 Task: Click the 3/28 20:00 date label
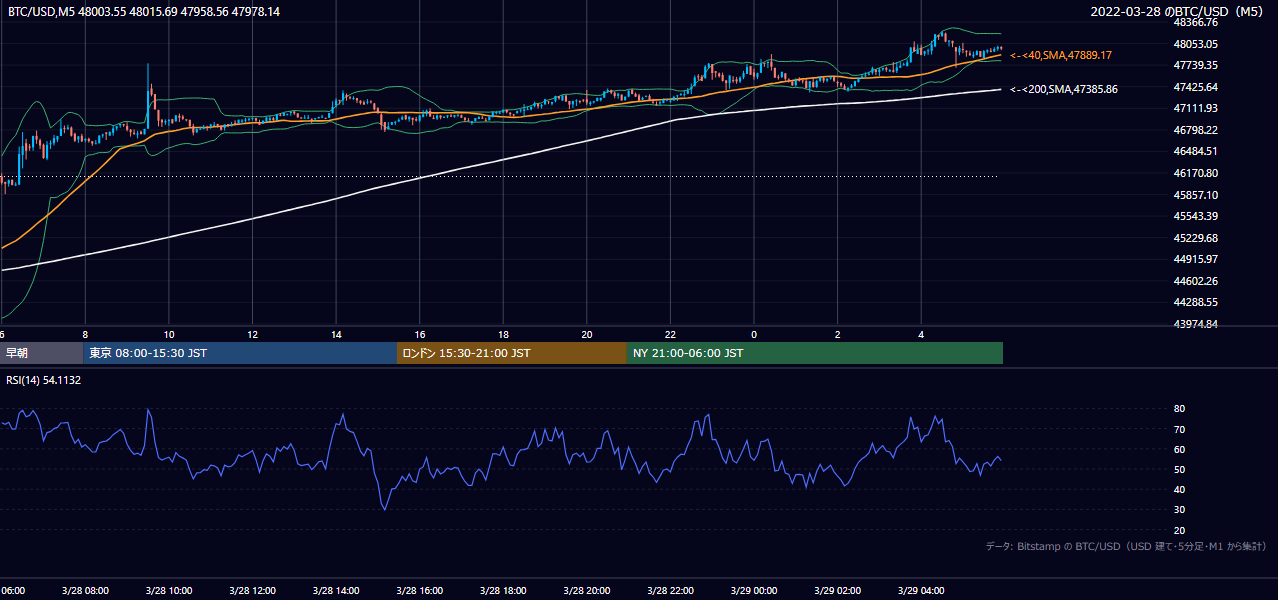pos(587,591)
